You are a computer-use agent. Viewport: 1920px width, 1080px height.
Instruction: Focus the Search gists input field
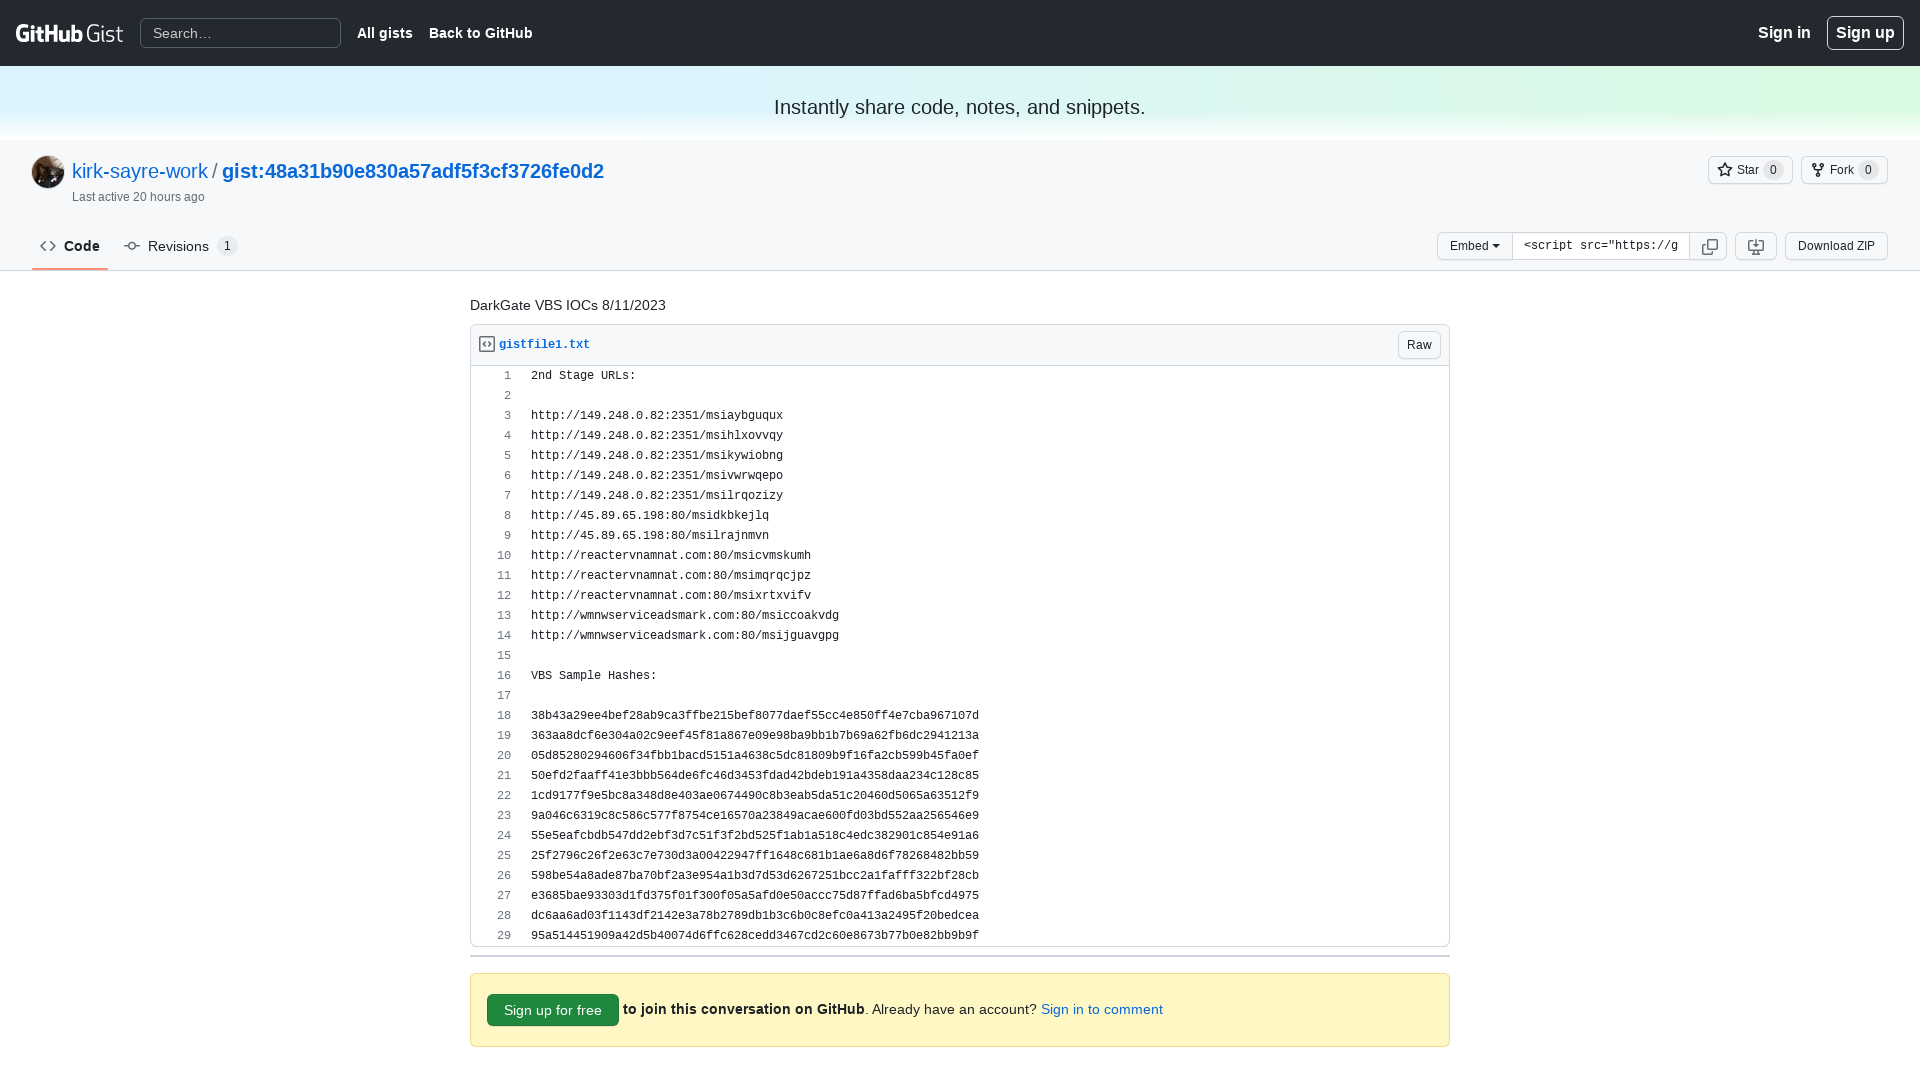(x=240, y=33)
